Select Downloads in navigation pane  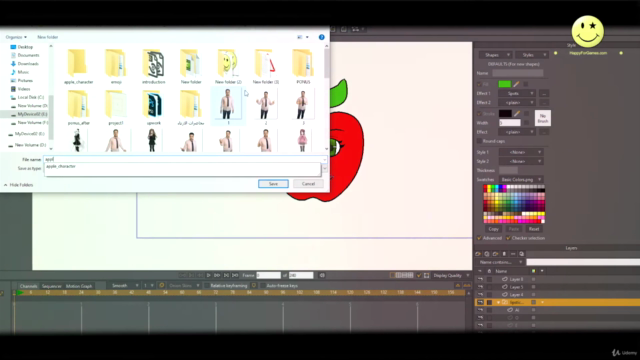coord(28,64)
